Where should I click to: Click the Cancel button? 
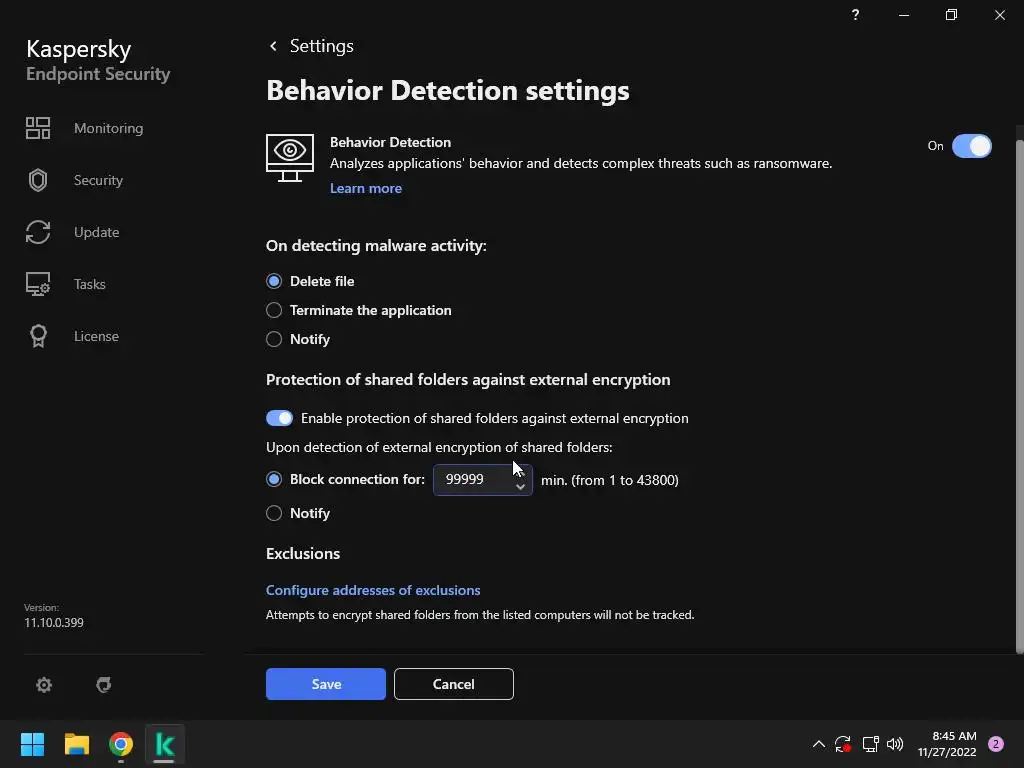coord(454,684)
